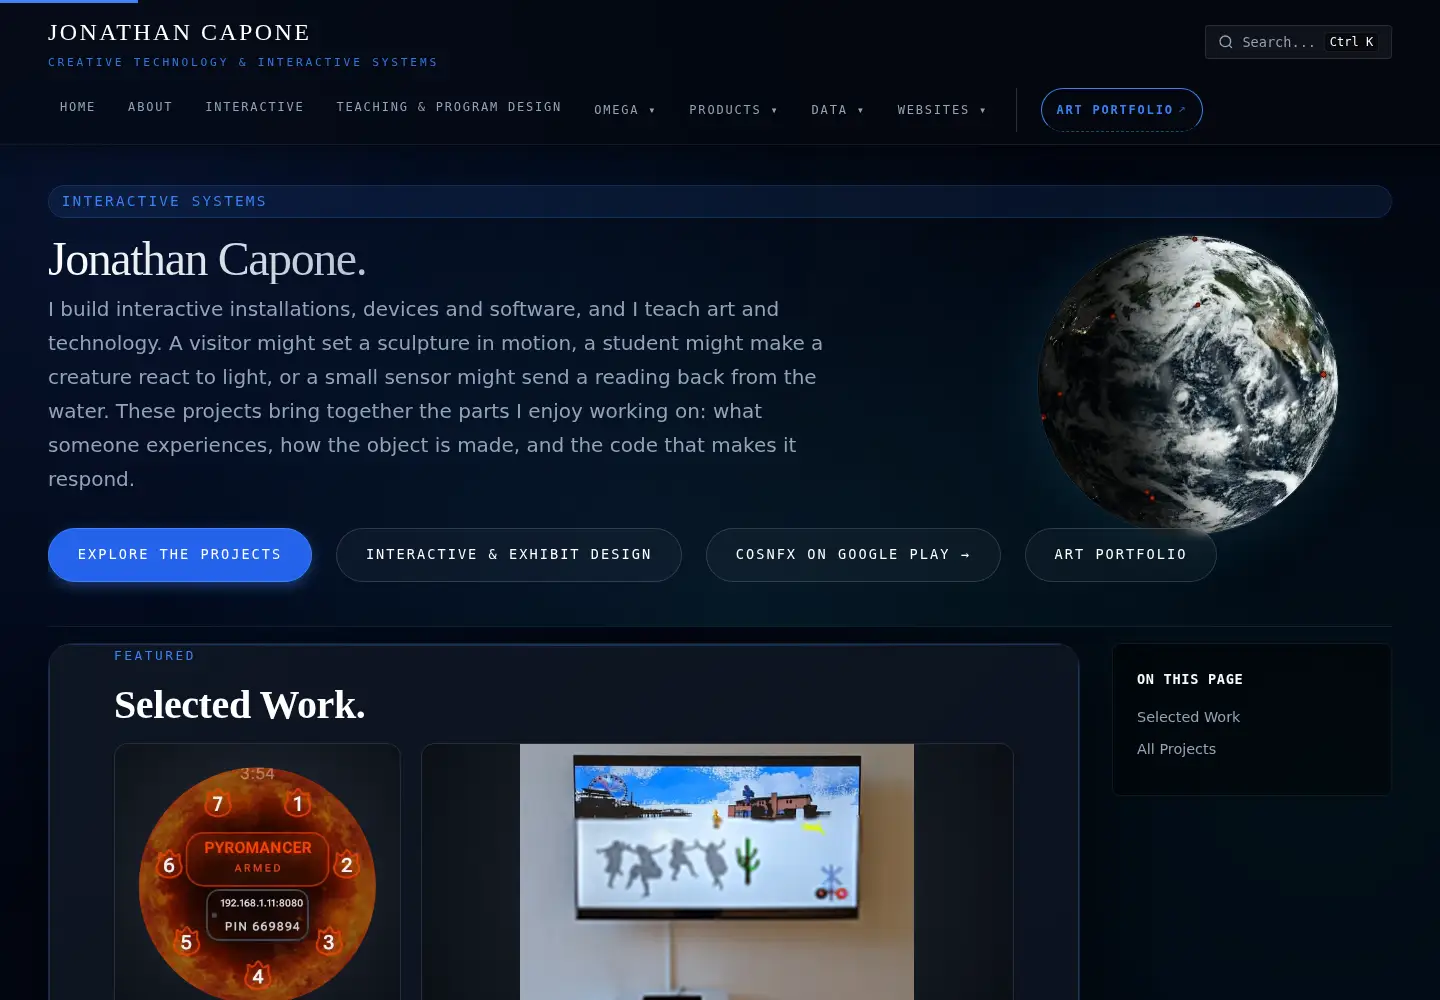Click the On This Page heading

[1190, 679]
